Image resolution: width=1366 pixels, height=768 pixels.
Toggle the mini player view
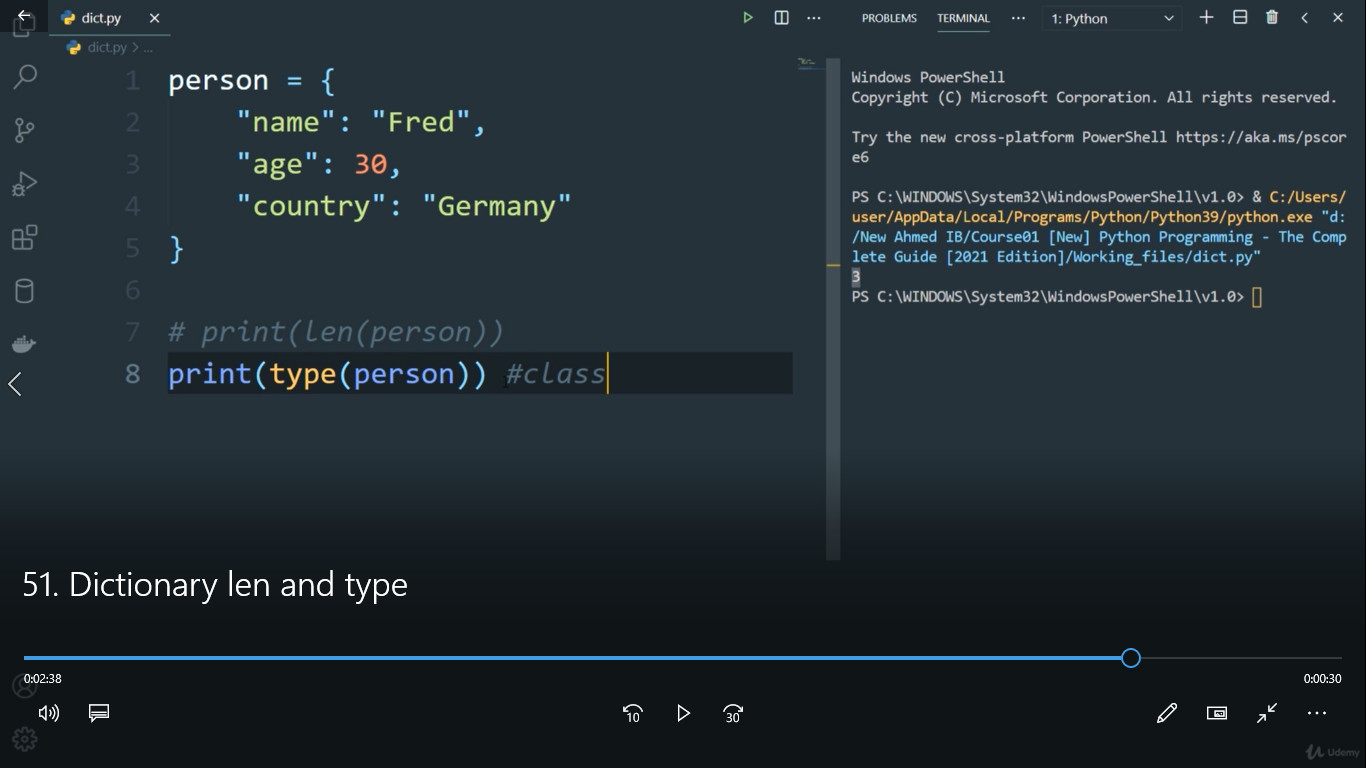point(1216,713)
